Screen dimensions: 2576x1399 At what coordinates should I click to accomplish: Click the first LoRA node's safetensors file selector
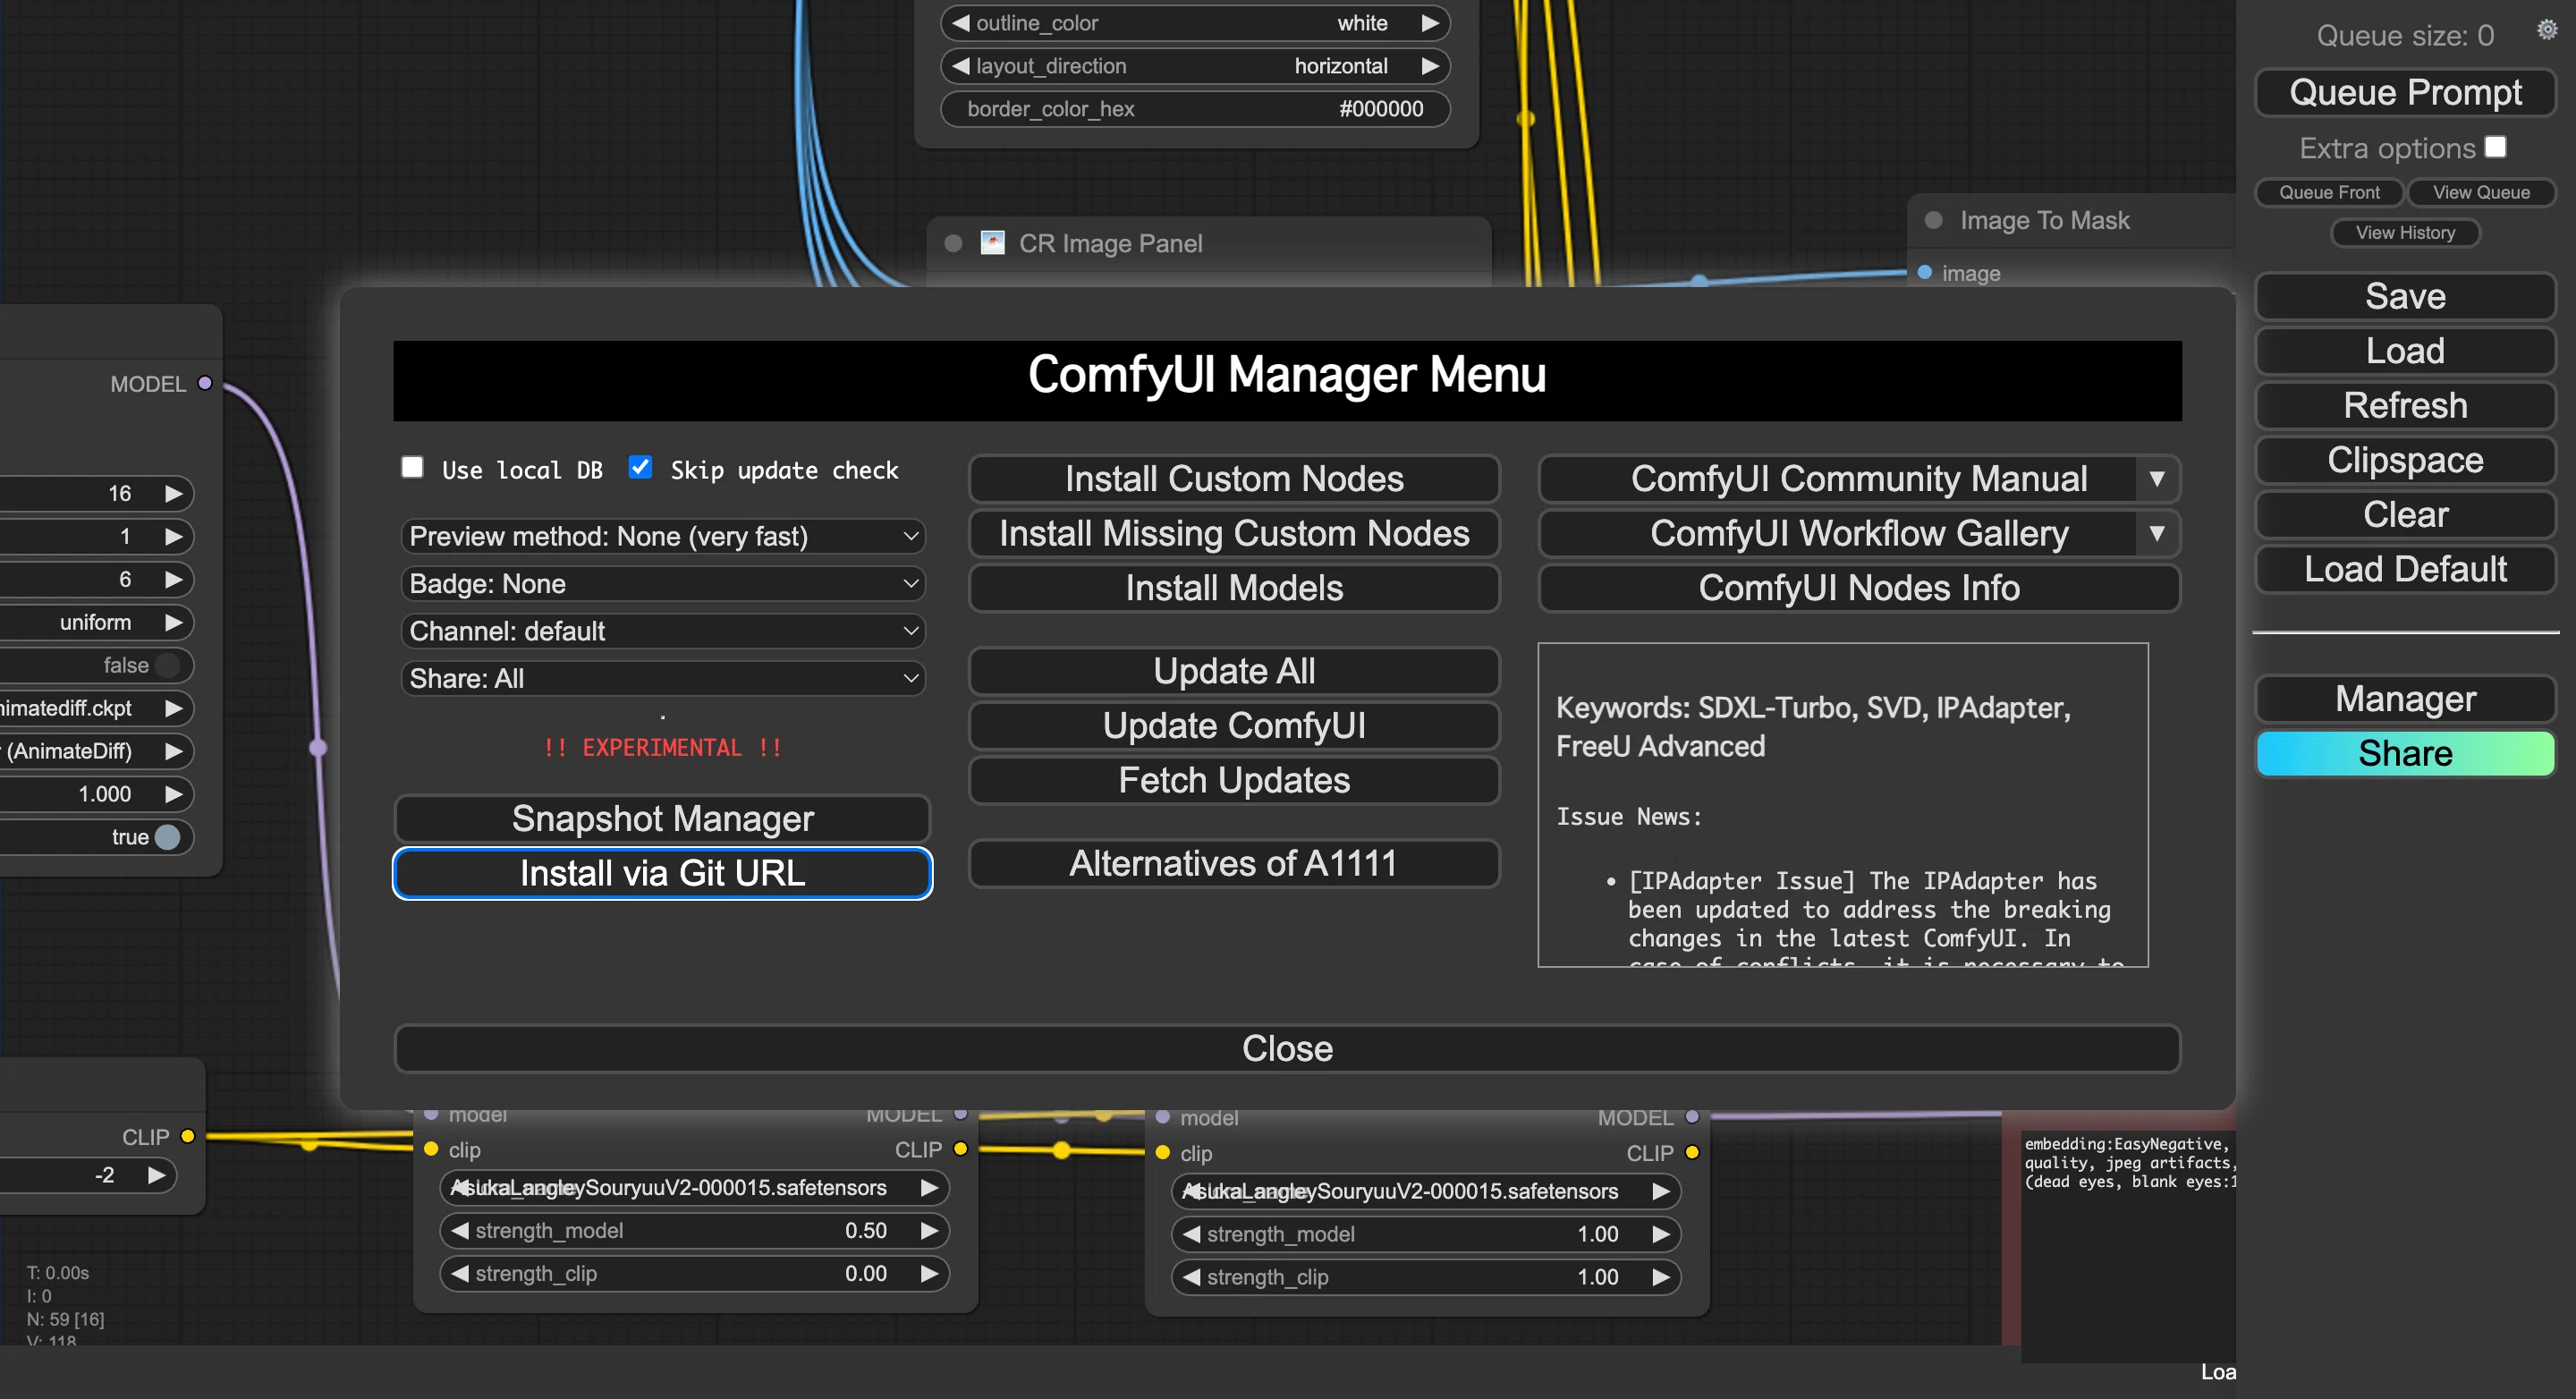pyautogui.click(x=694, y=1187)
